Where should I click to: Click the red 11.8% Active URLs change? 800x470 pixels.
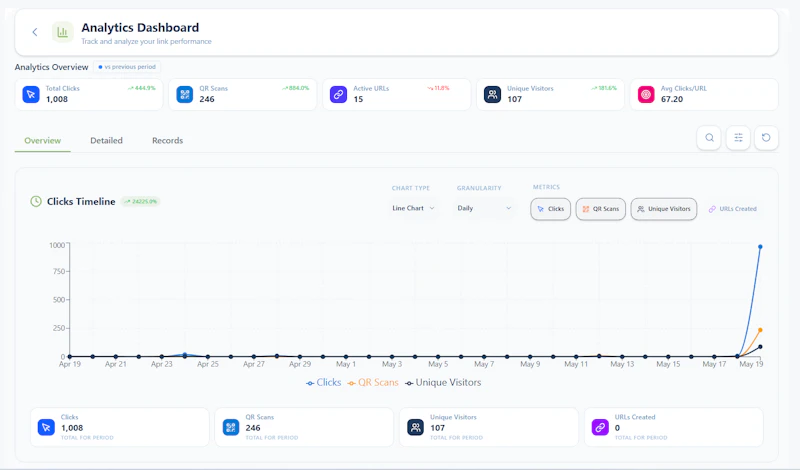[x=438, y=88]
